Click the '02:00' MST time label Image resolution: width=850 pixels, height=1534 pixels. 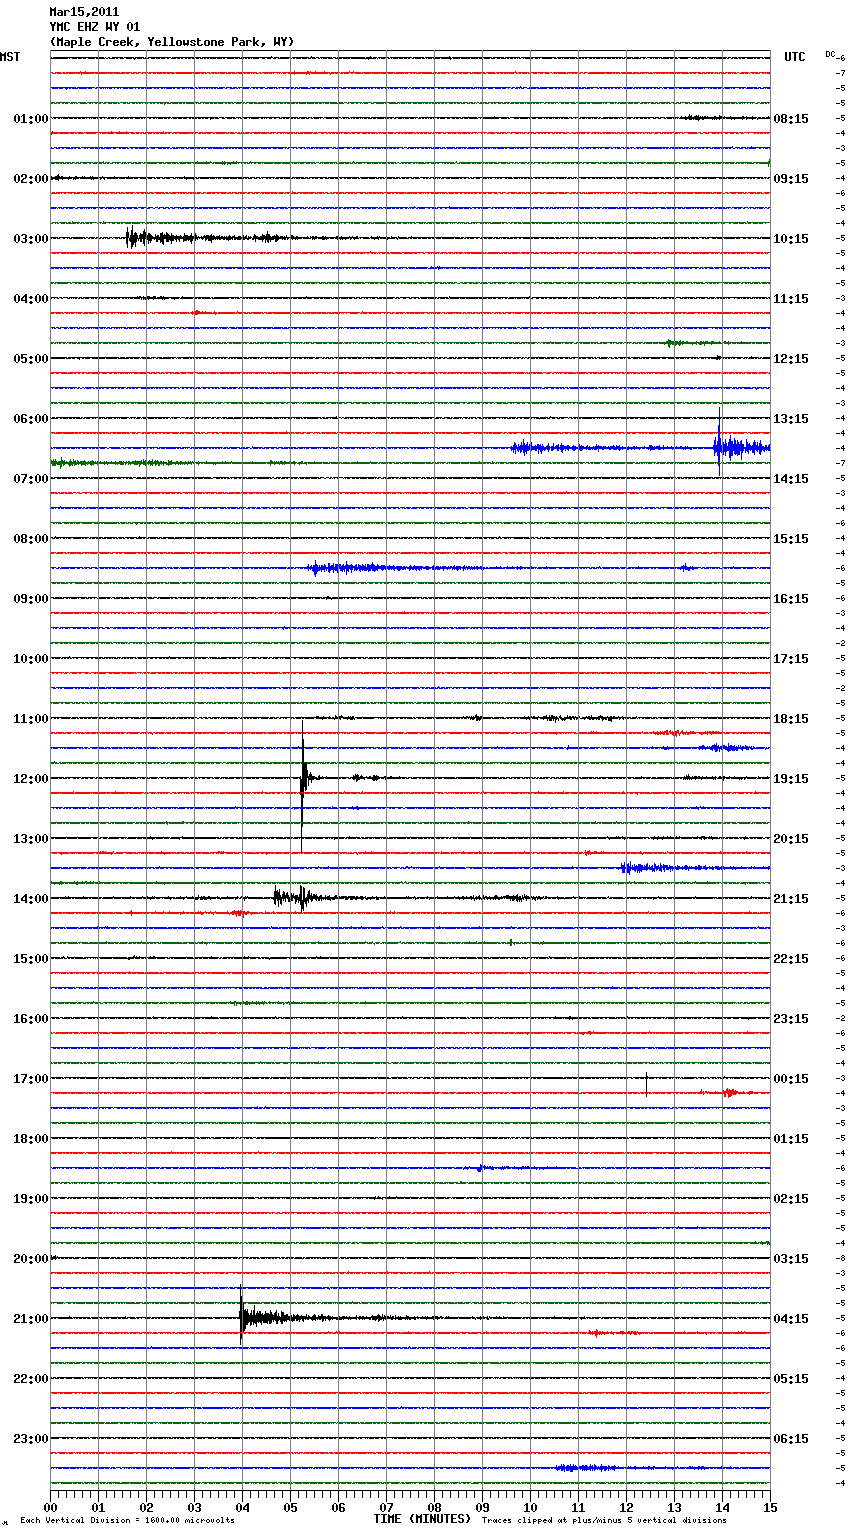point(31,179)
